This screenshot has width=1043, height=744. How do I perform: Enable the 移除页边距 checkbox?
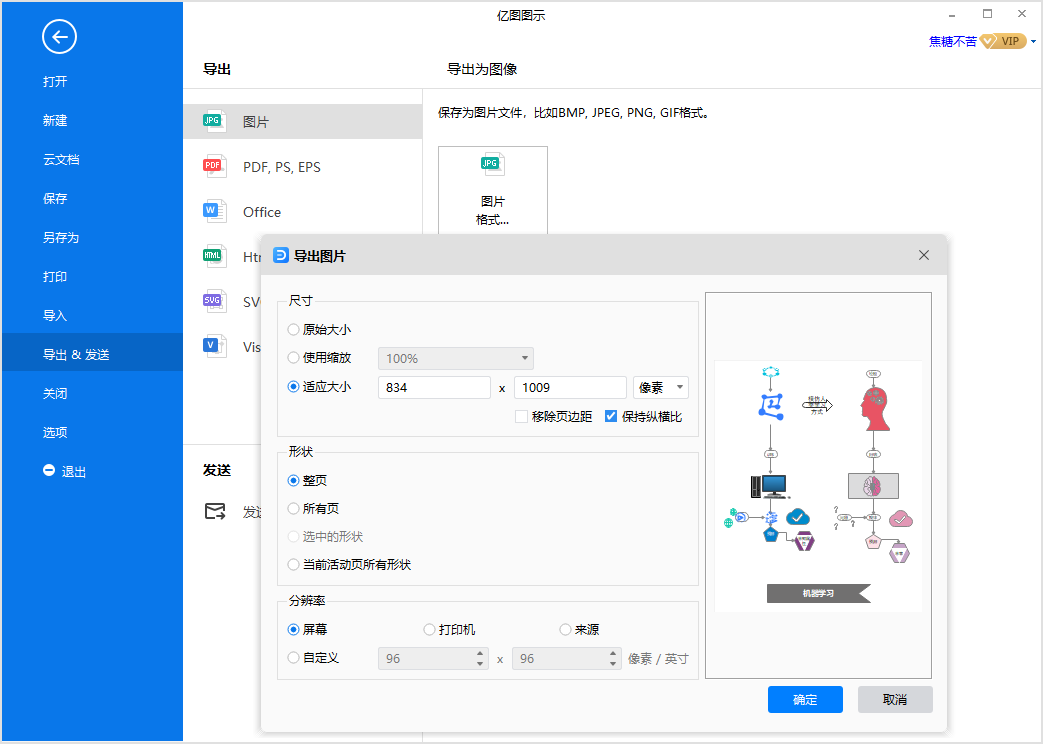click(521, 416)
